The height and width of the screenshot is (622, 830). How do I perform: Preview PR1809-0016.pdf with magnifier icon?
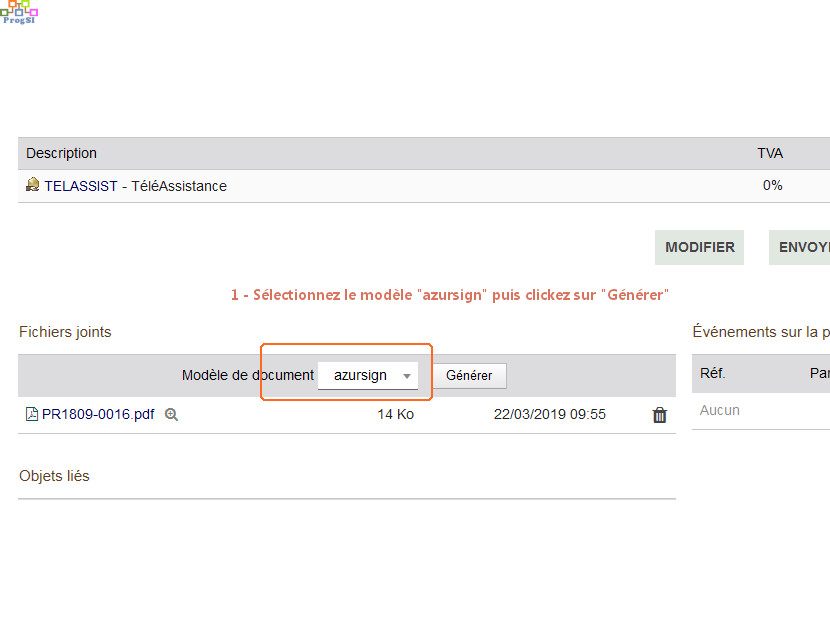coord(172,414)
